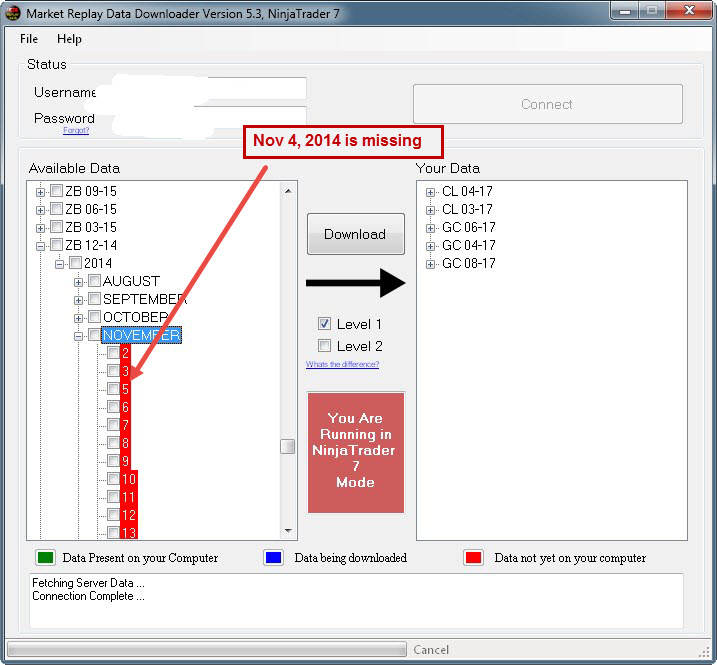Click the download progress bar
This screenshot has width=717, height=665.
(x=207, y=649)
